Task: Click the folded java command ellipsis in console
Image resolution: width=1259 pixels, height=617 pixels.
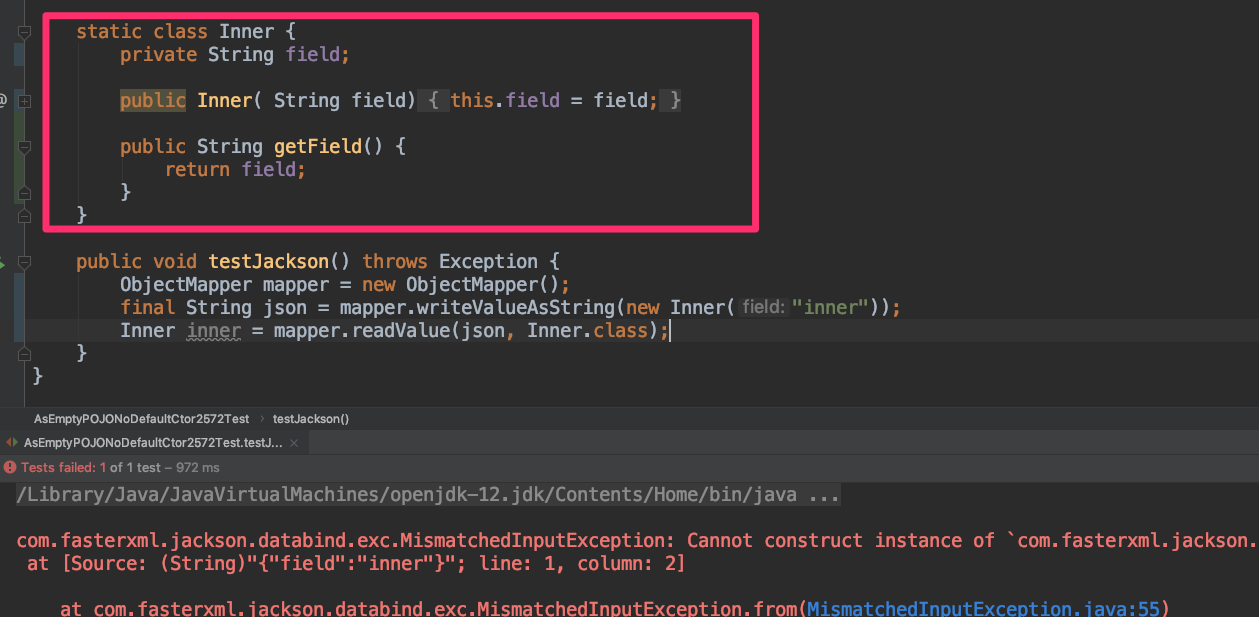Action: (x=824, y=495)
